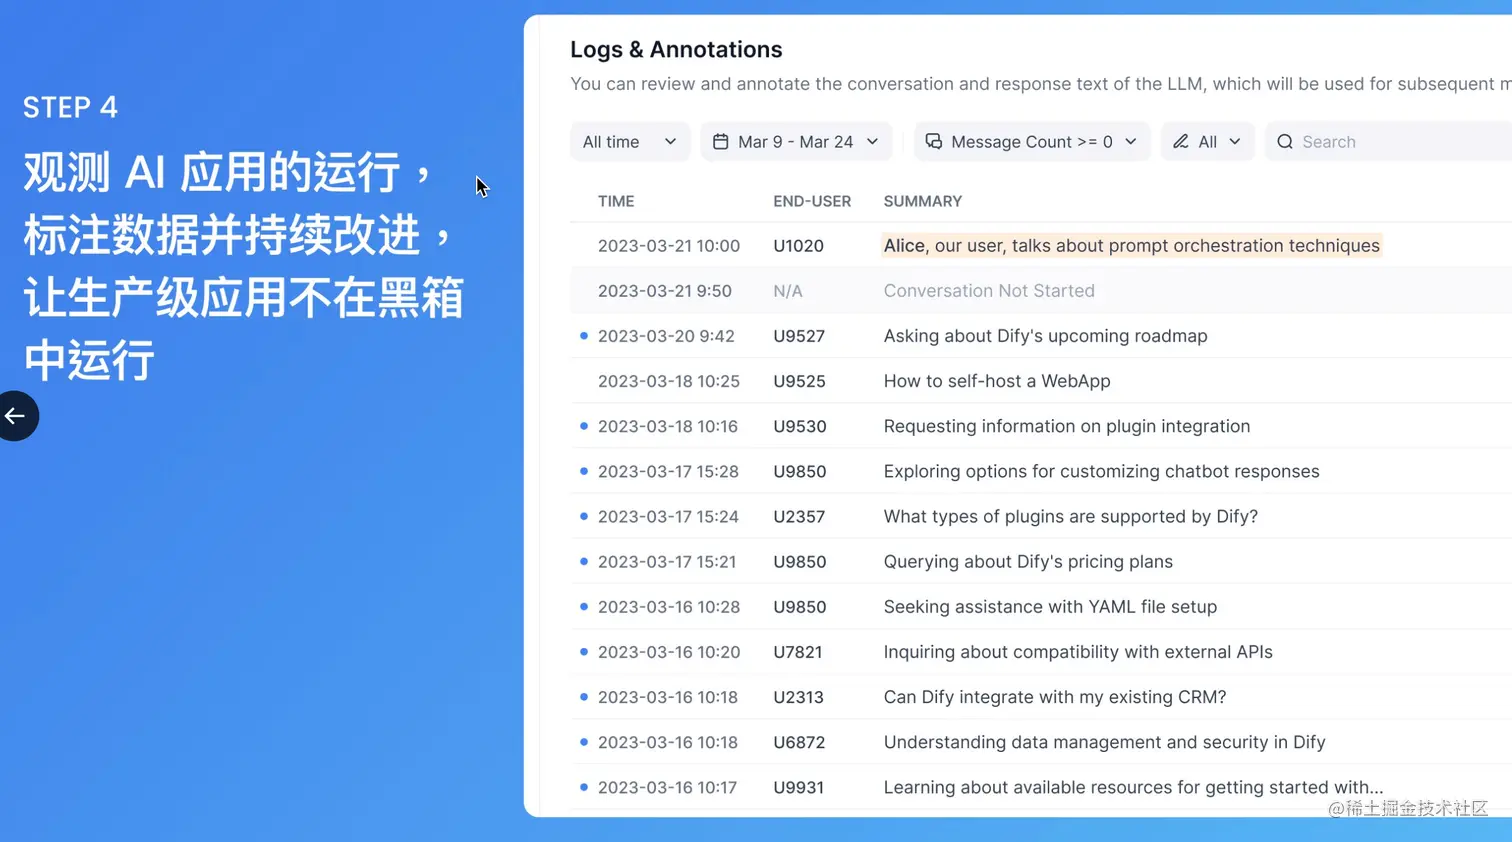Click end-user U2313
This screenshot has height=842, width=1512.
pos(798,697)
